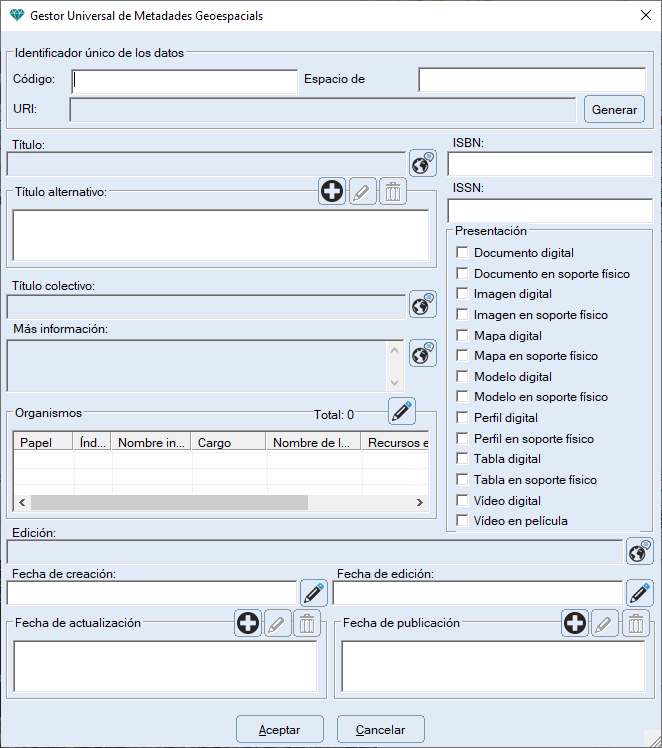Open globe translator for Título colectivo
This screenshot has width=662, height=748.
pos(423,304)
